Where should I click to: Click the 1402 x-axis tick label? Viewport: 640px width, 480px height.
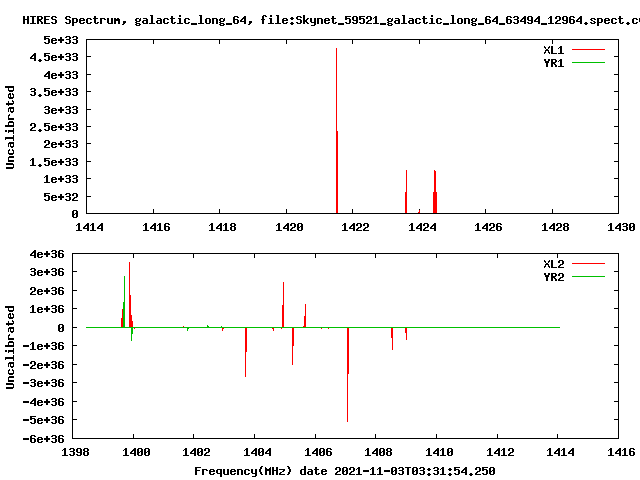click(x=196, y=452)
